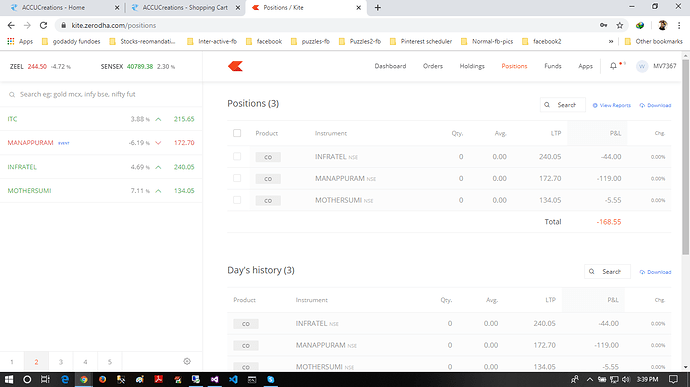Open the Apps nav item
The image size is (690, 387).
tap(585, 66)
